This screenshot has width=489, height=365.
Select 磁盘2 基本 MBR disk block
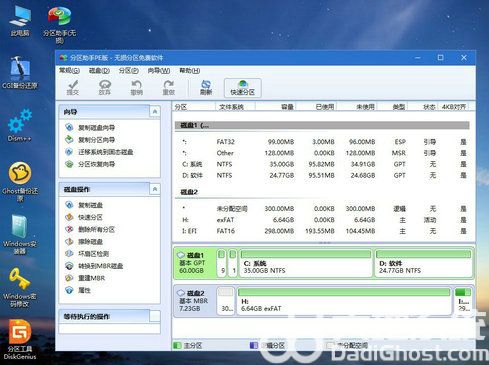(x=194, y=301)
